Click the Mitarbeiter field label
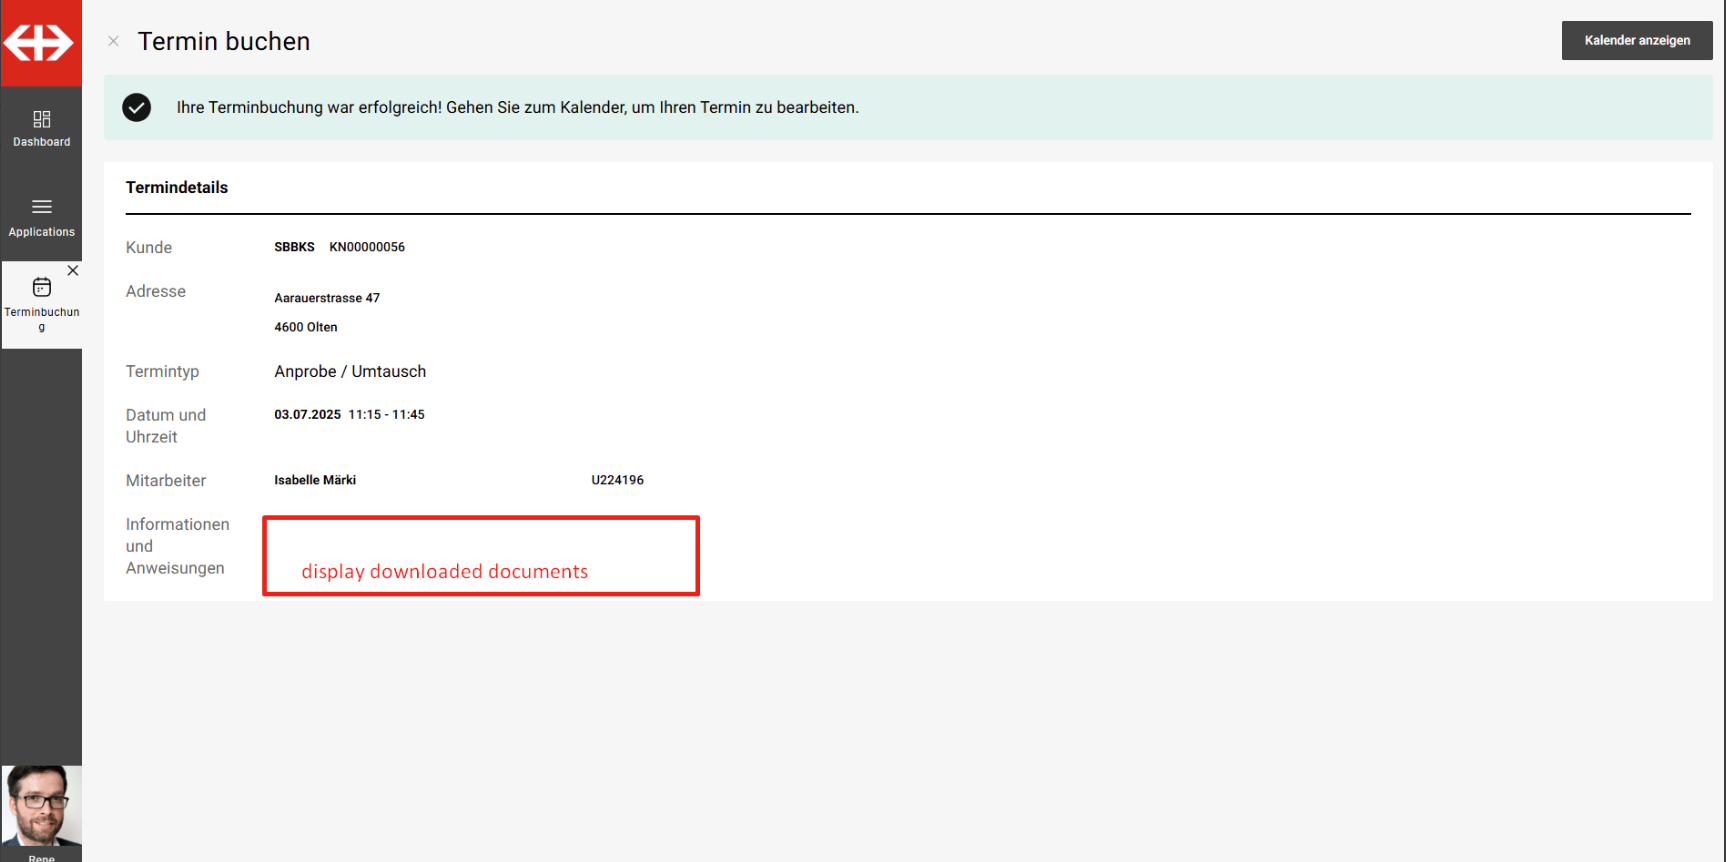Image resolution: width=1726 pixels, height=862 pixels. 166,480
